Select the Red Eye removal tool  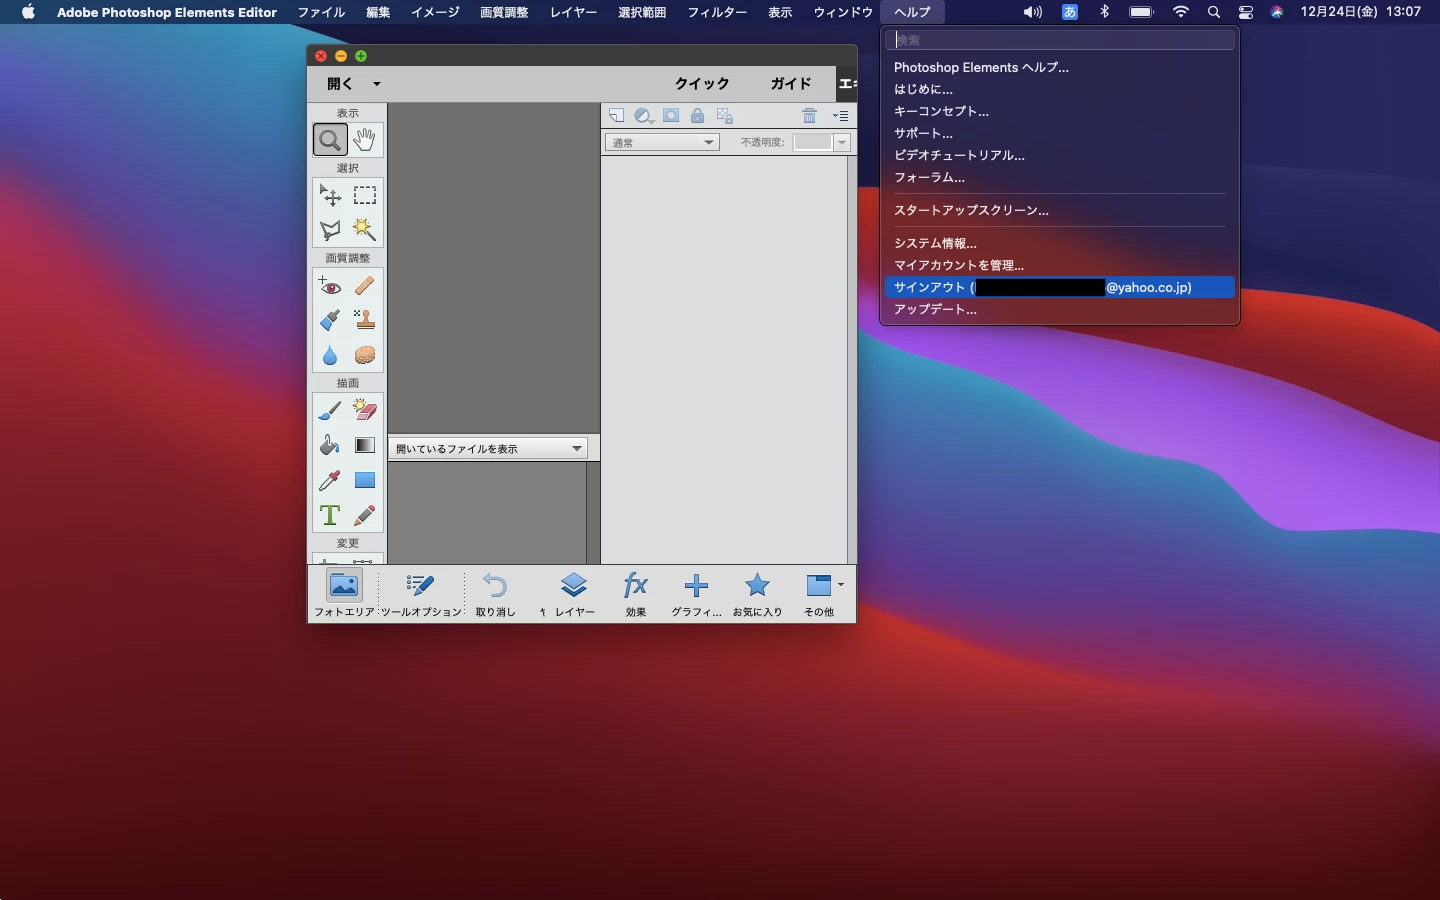coord(330,286)
